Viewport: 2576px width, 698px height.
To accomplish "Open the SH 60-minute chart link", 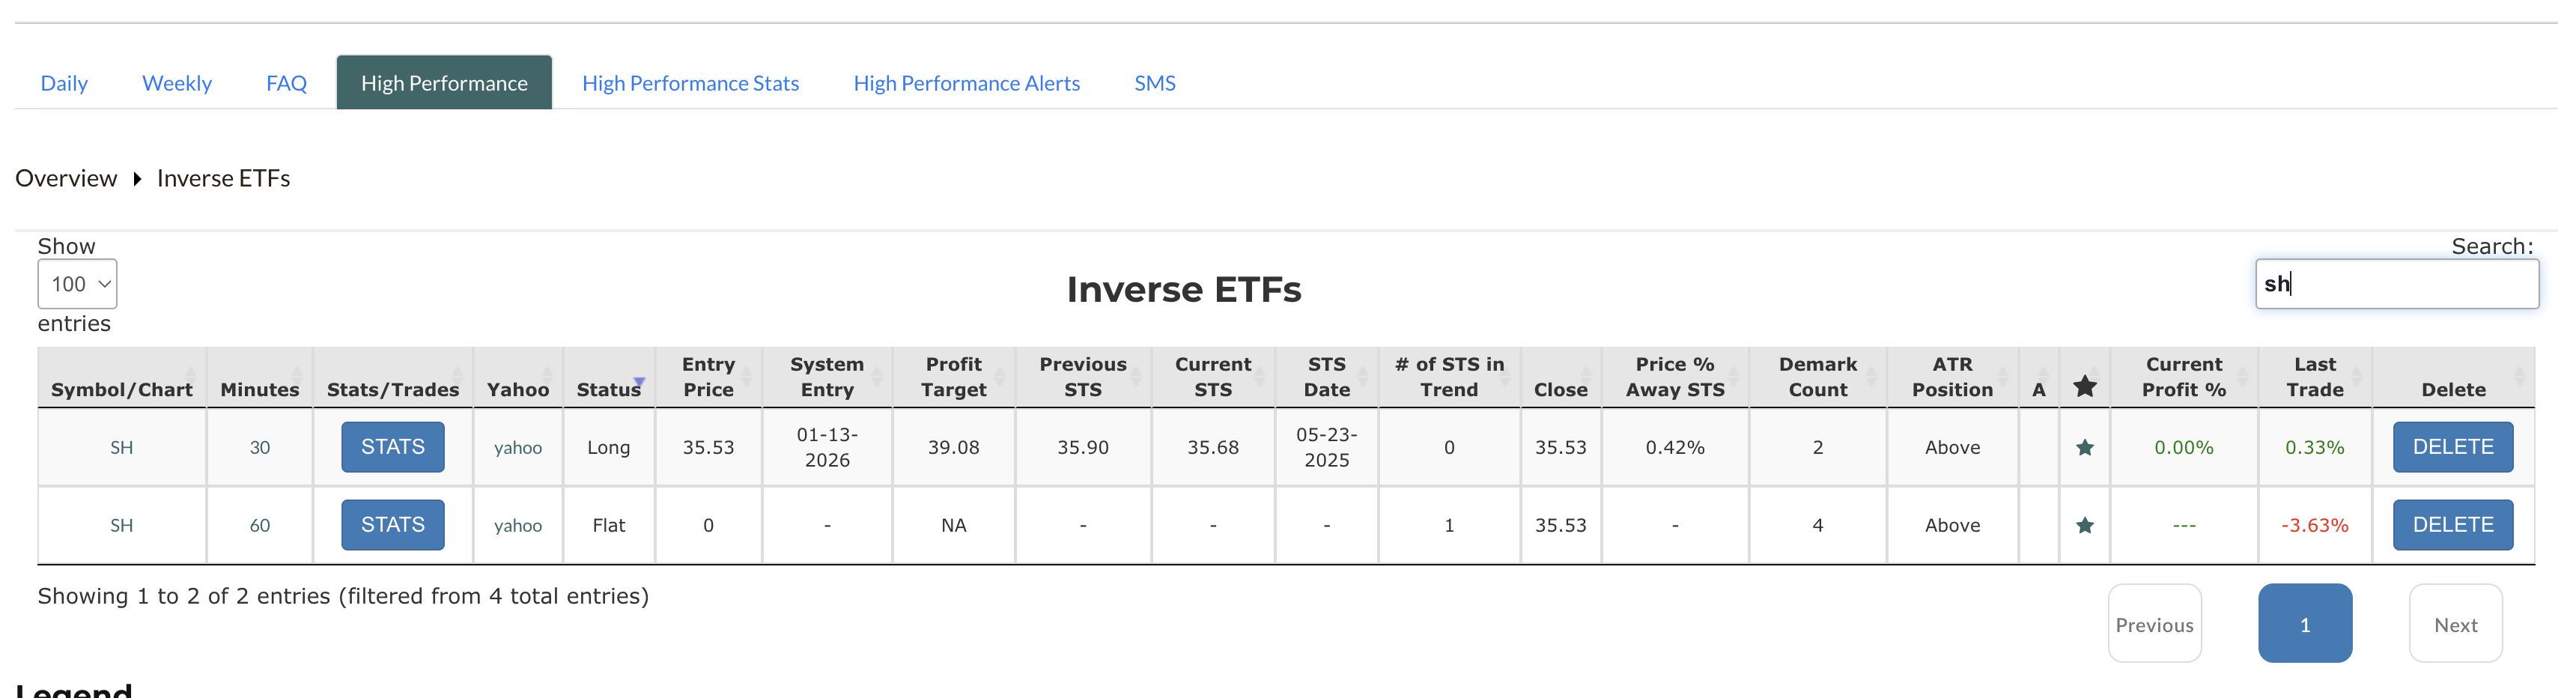I will pyautogui.click(x=121, y=526).
